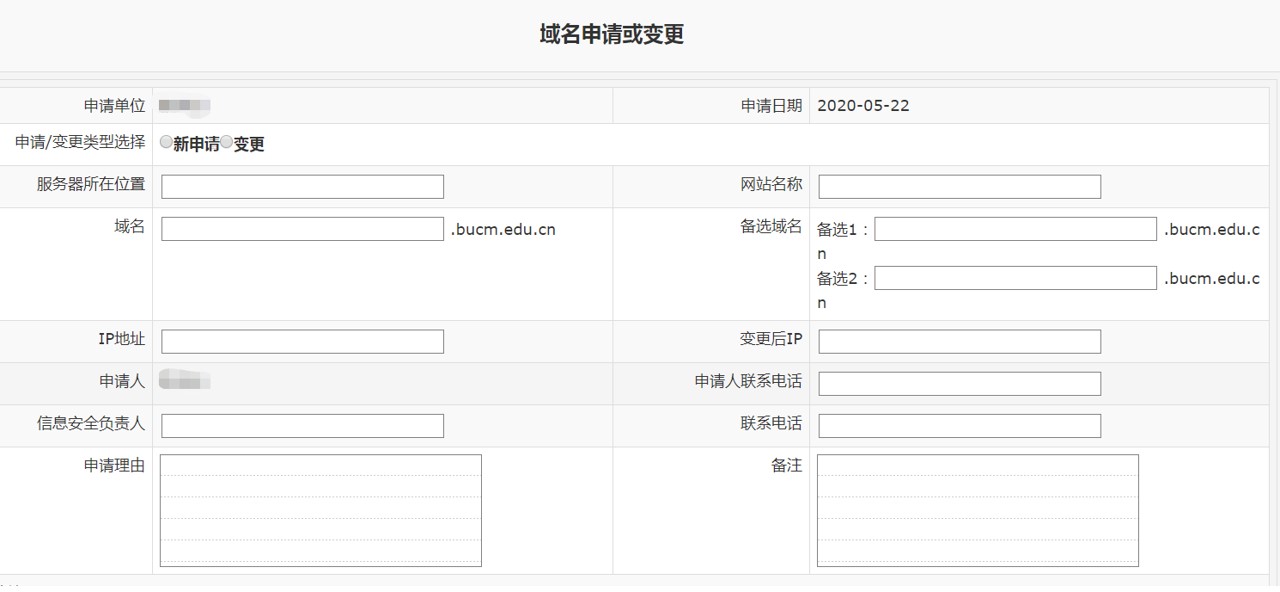Focus the 变更后IP text box
The width and height of the screenshot is (1280, 592).
pyautogui.click(x=959, y=341)
